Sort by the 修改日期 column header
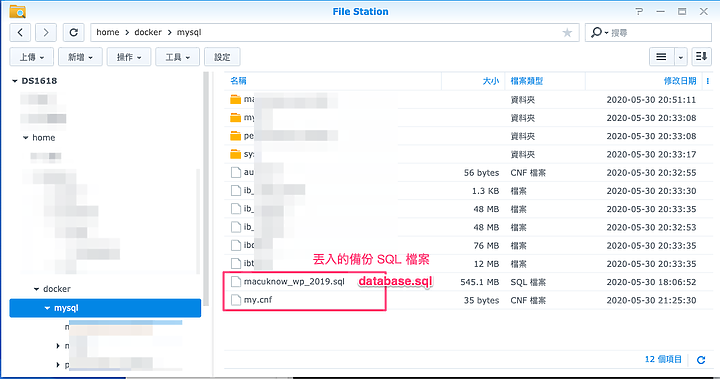 click(x=680, y=81)
